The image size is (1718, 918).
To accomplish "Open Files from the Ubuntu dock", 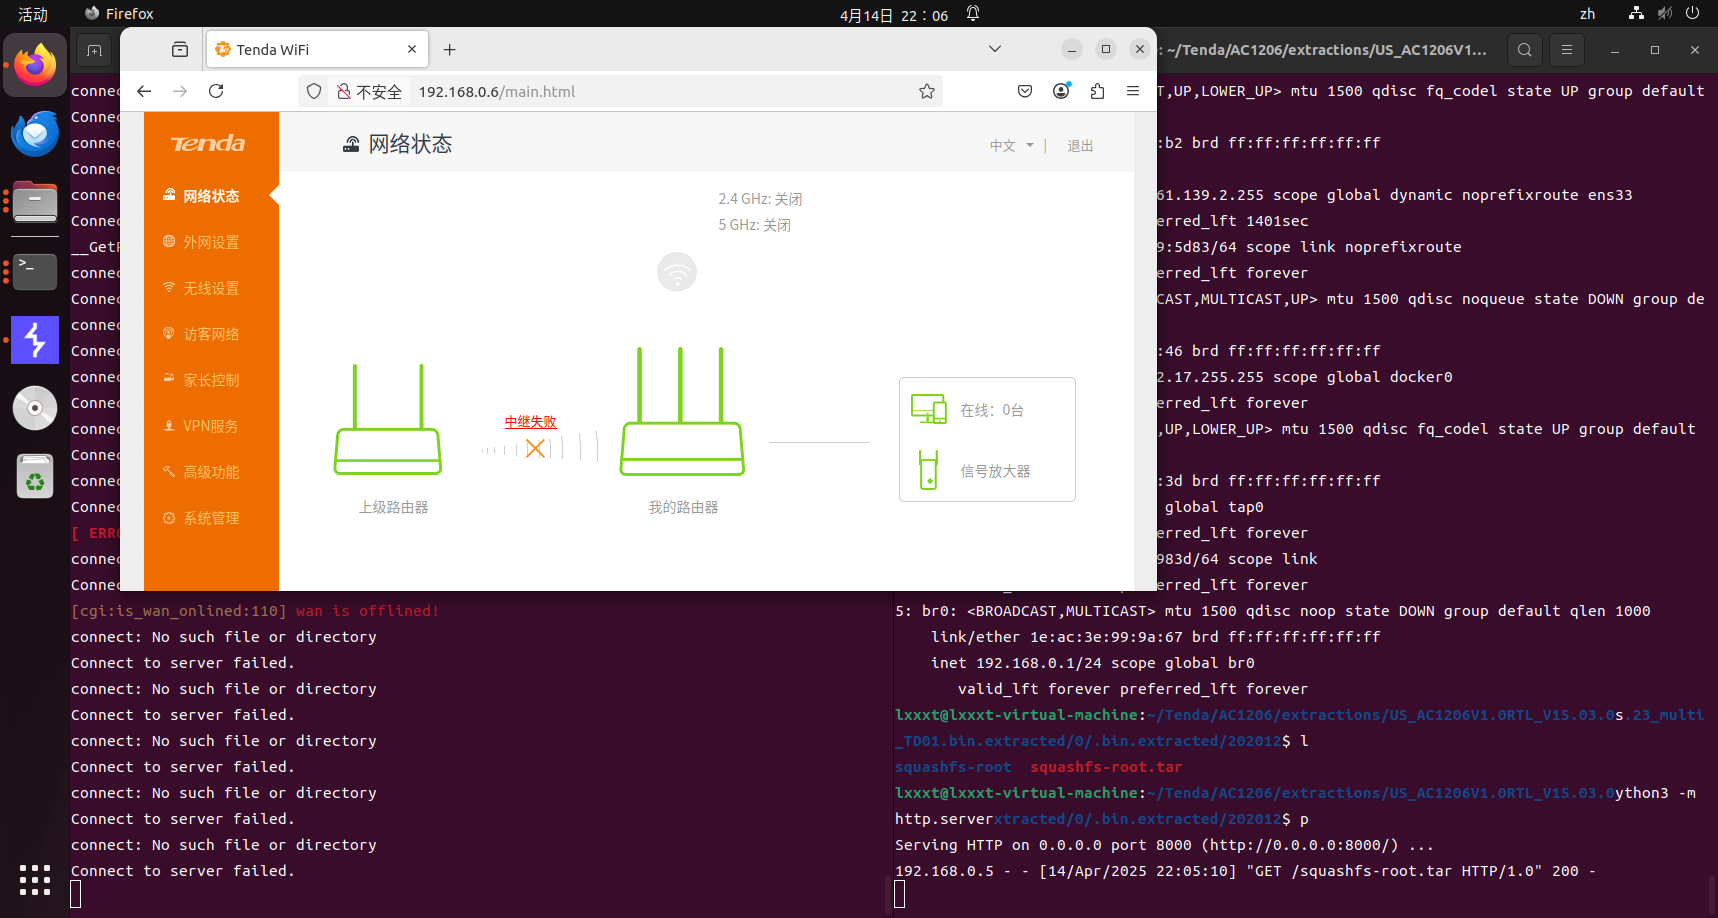I will click(x=35, y=203).
